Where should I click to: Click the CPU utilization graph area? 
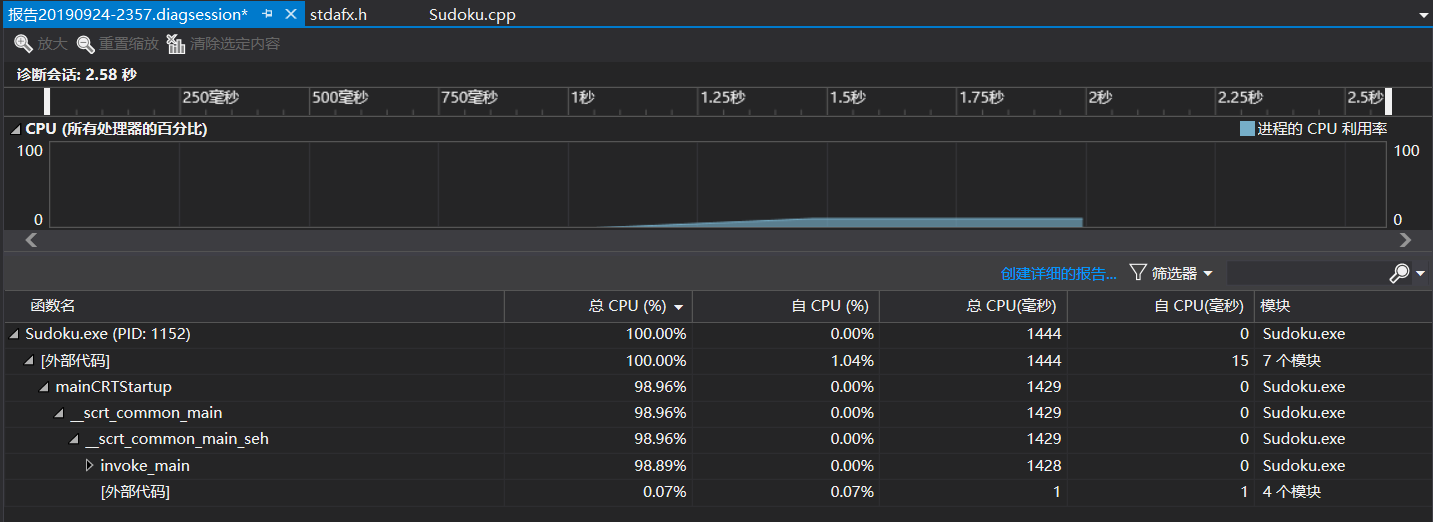717,184
